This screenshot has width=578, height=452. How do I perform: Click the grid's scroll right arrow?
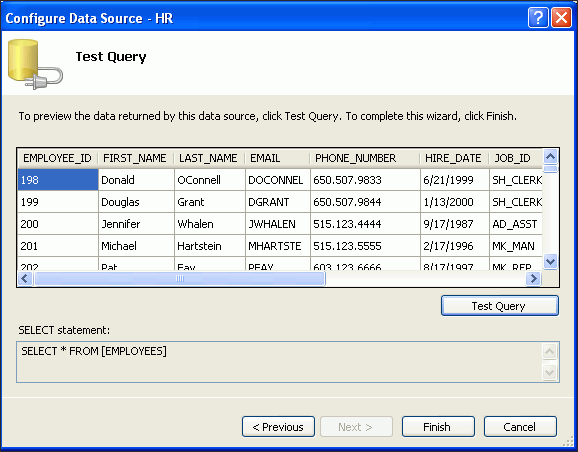point(533,278)
